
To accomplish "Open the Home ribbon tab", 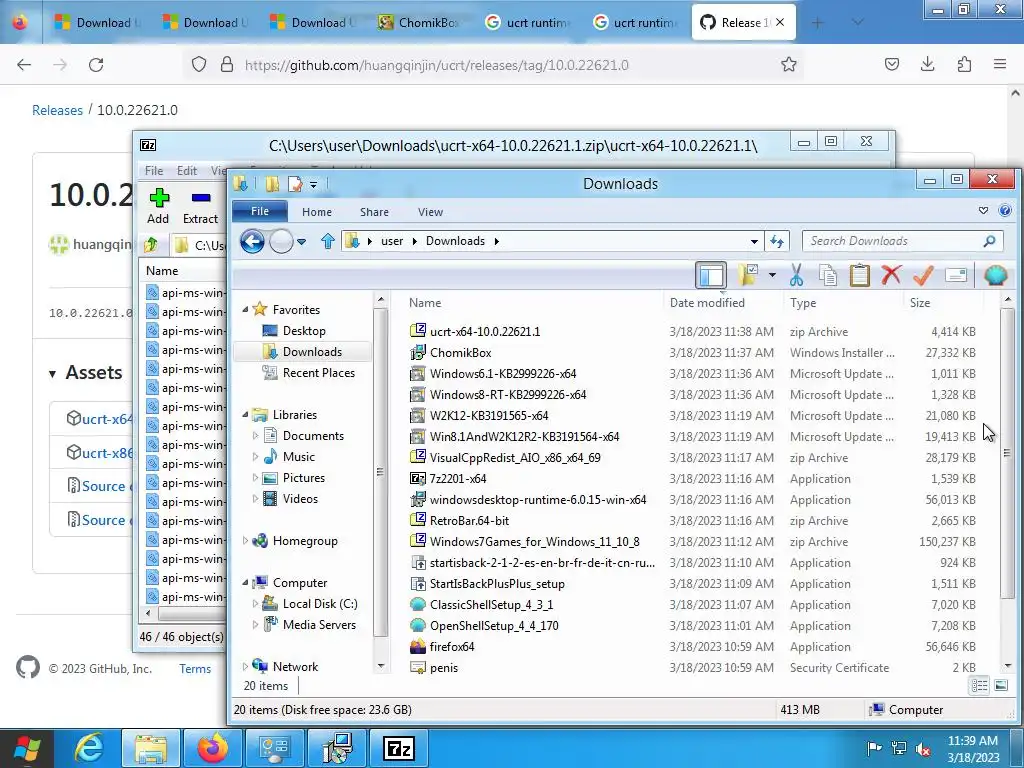I will (x=317, y=212).
